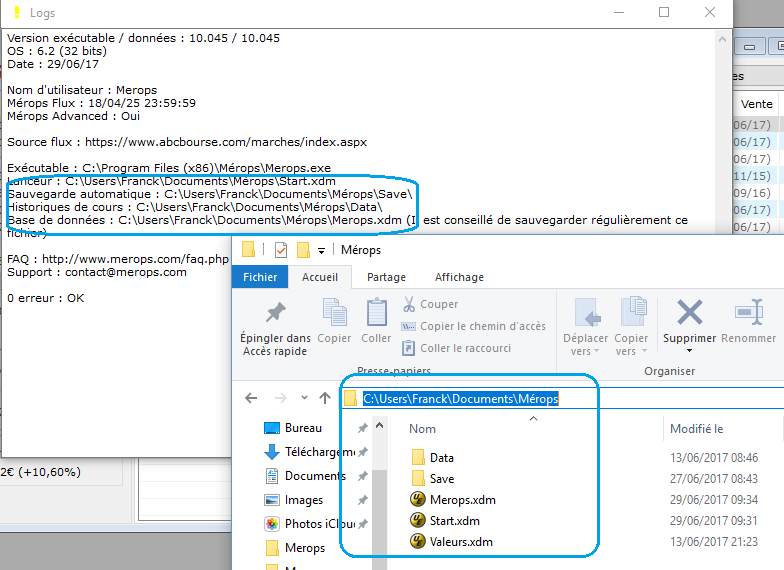Sort by the Nom column header
Image resolution: width=784 pixels, height=570 pixels.
(x=422, y=428)
